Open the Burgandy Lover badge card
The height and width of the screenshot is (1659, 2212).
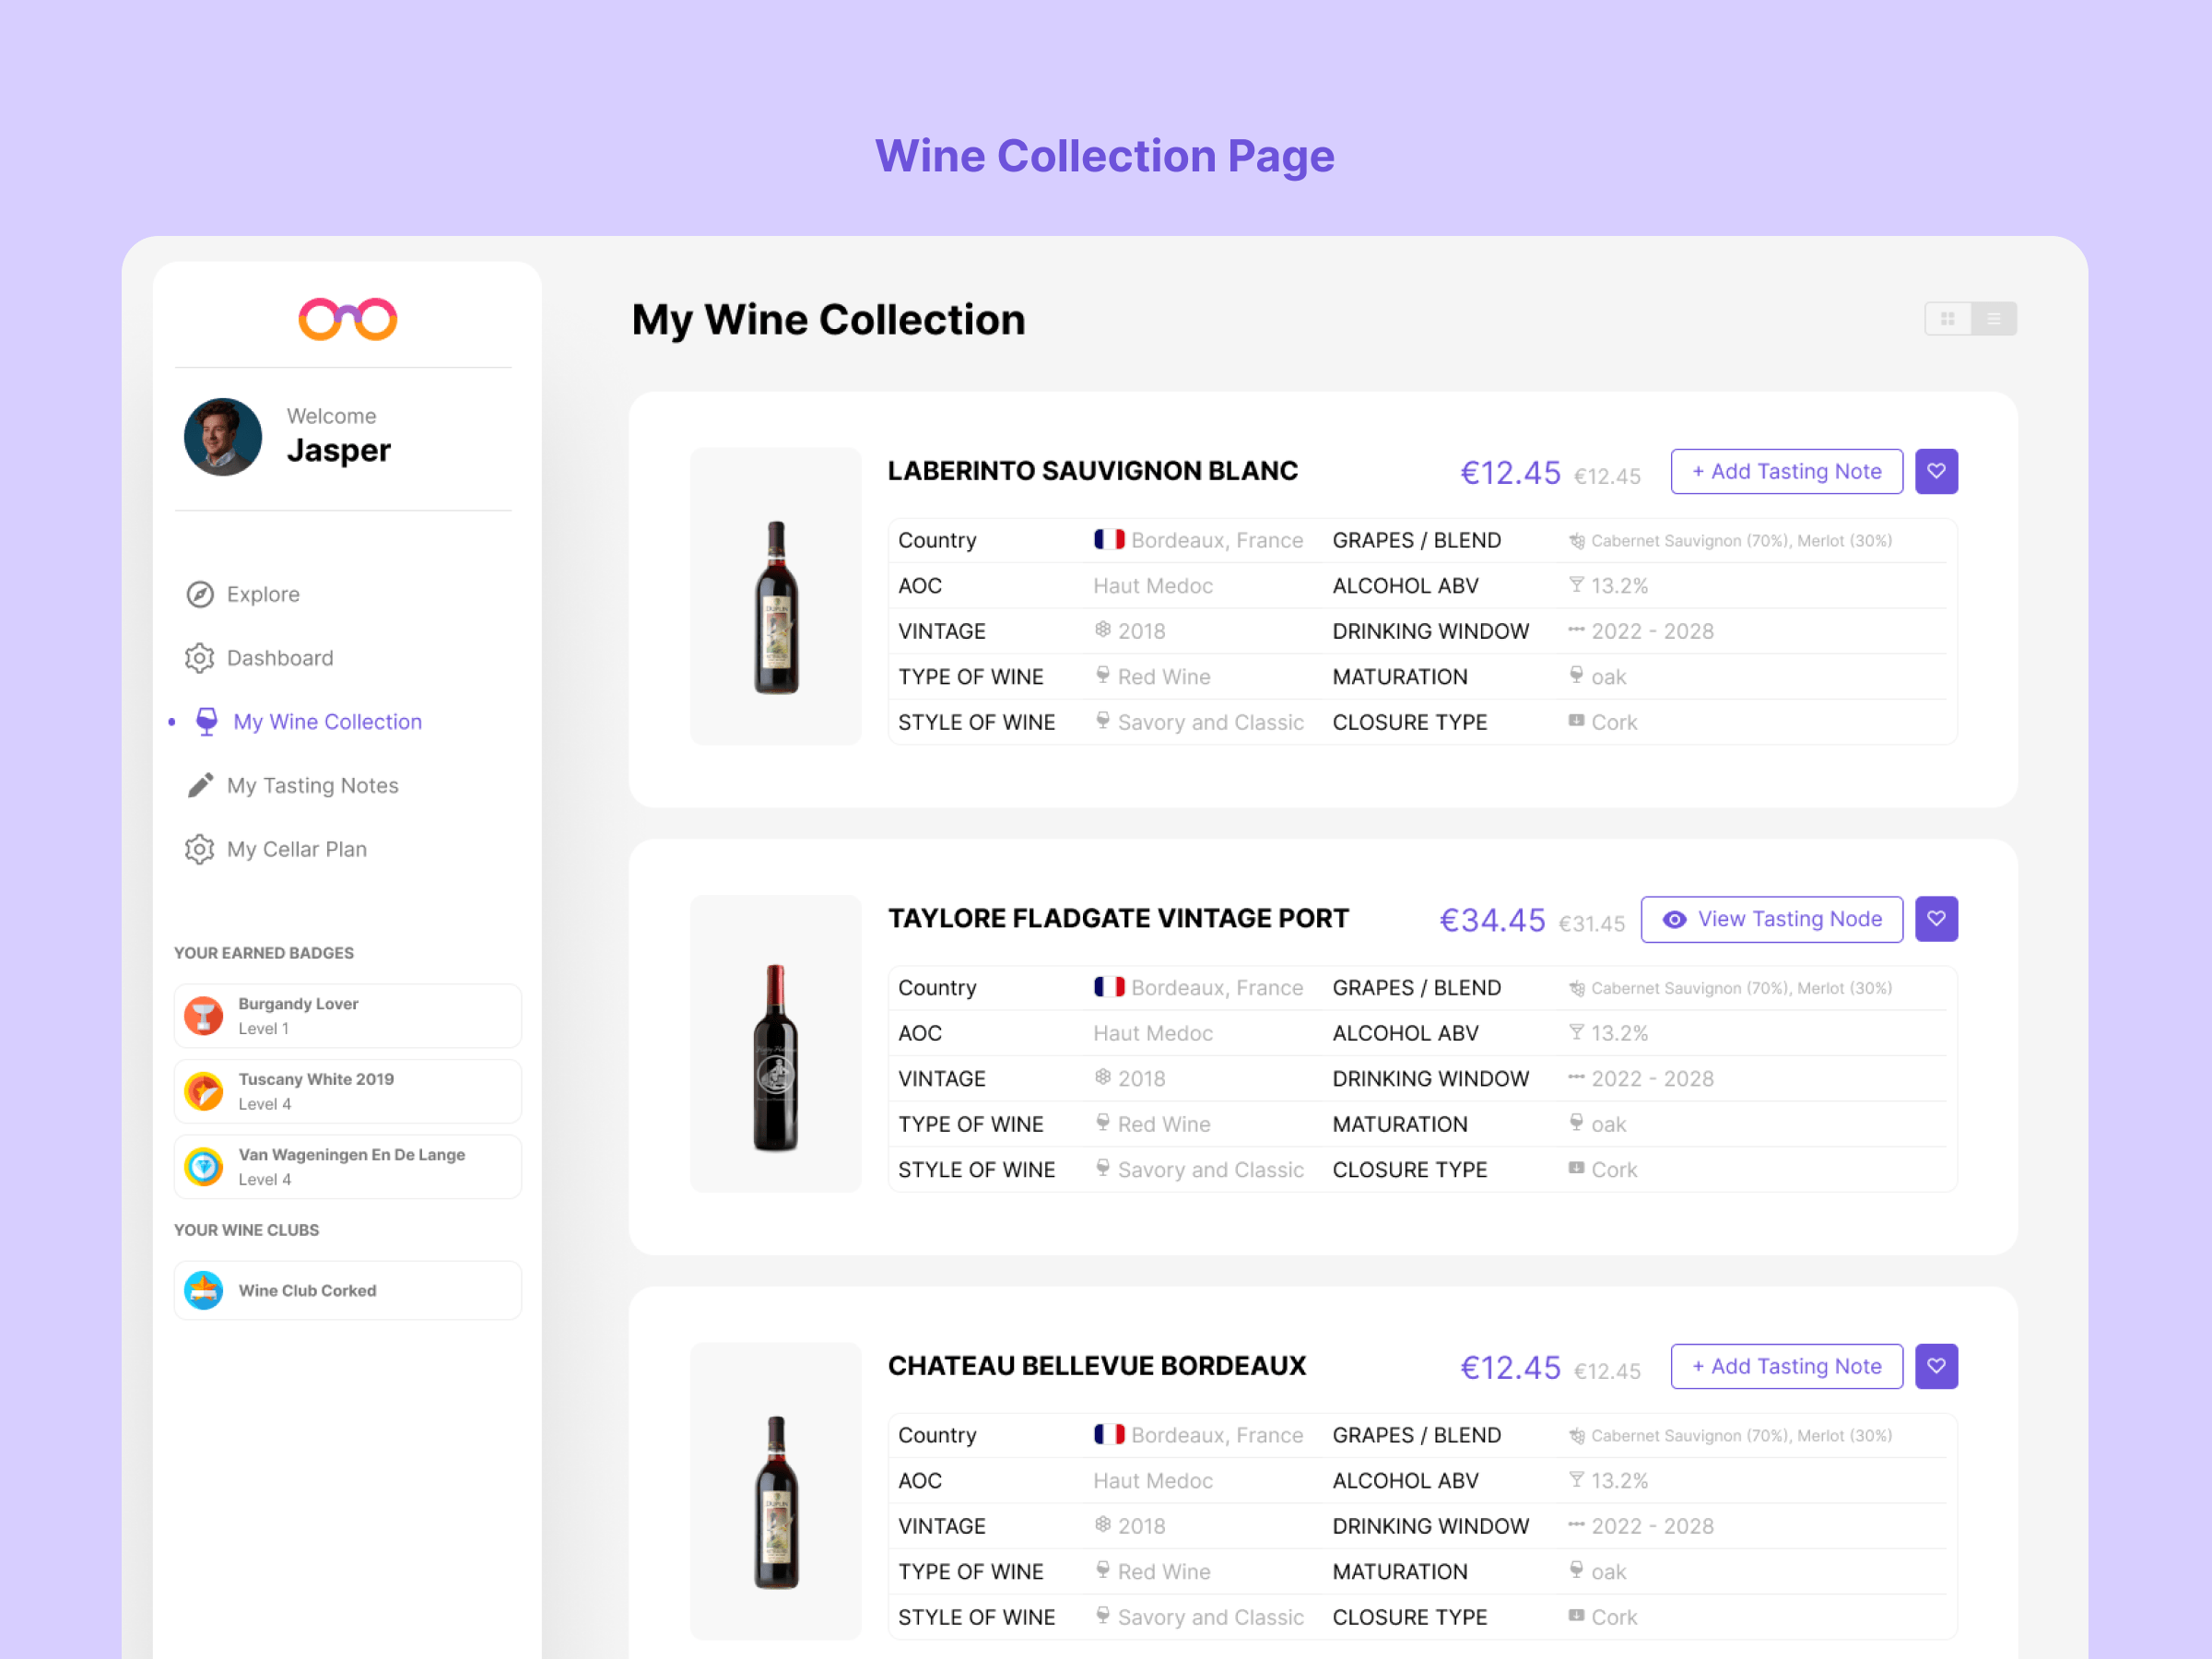[347, 1015]
